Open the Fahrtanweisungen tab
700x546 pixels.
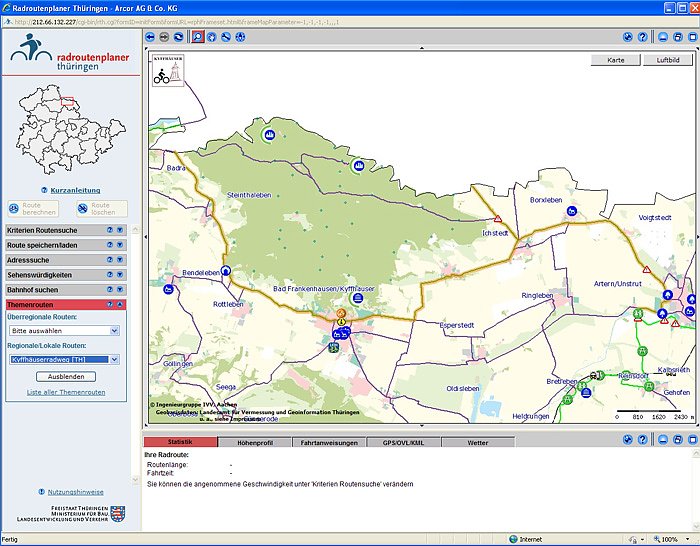[329, 442]
